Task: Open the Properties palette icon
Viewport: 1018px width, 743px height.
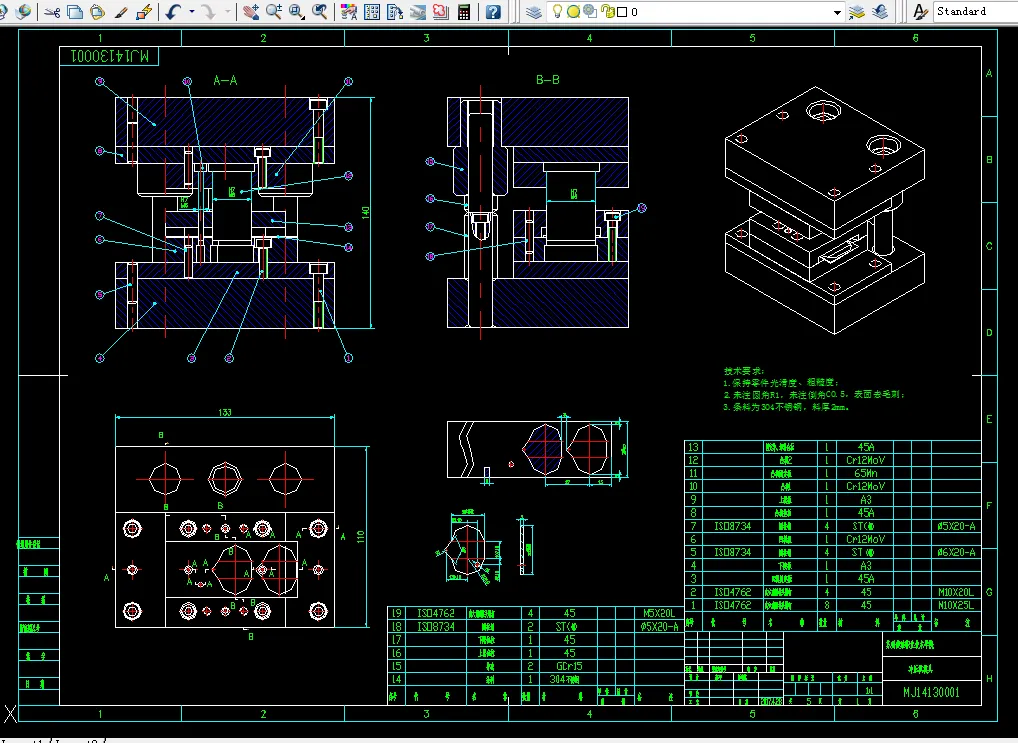Action: pos(349,12)
